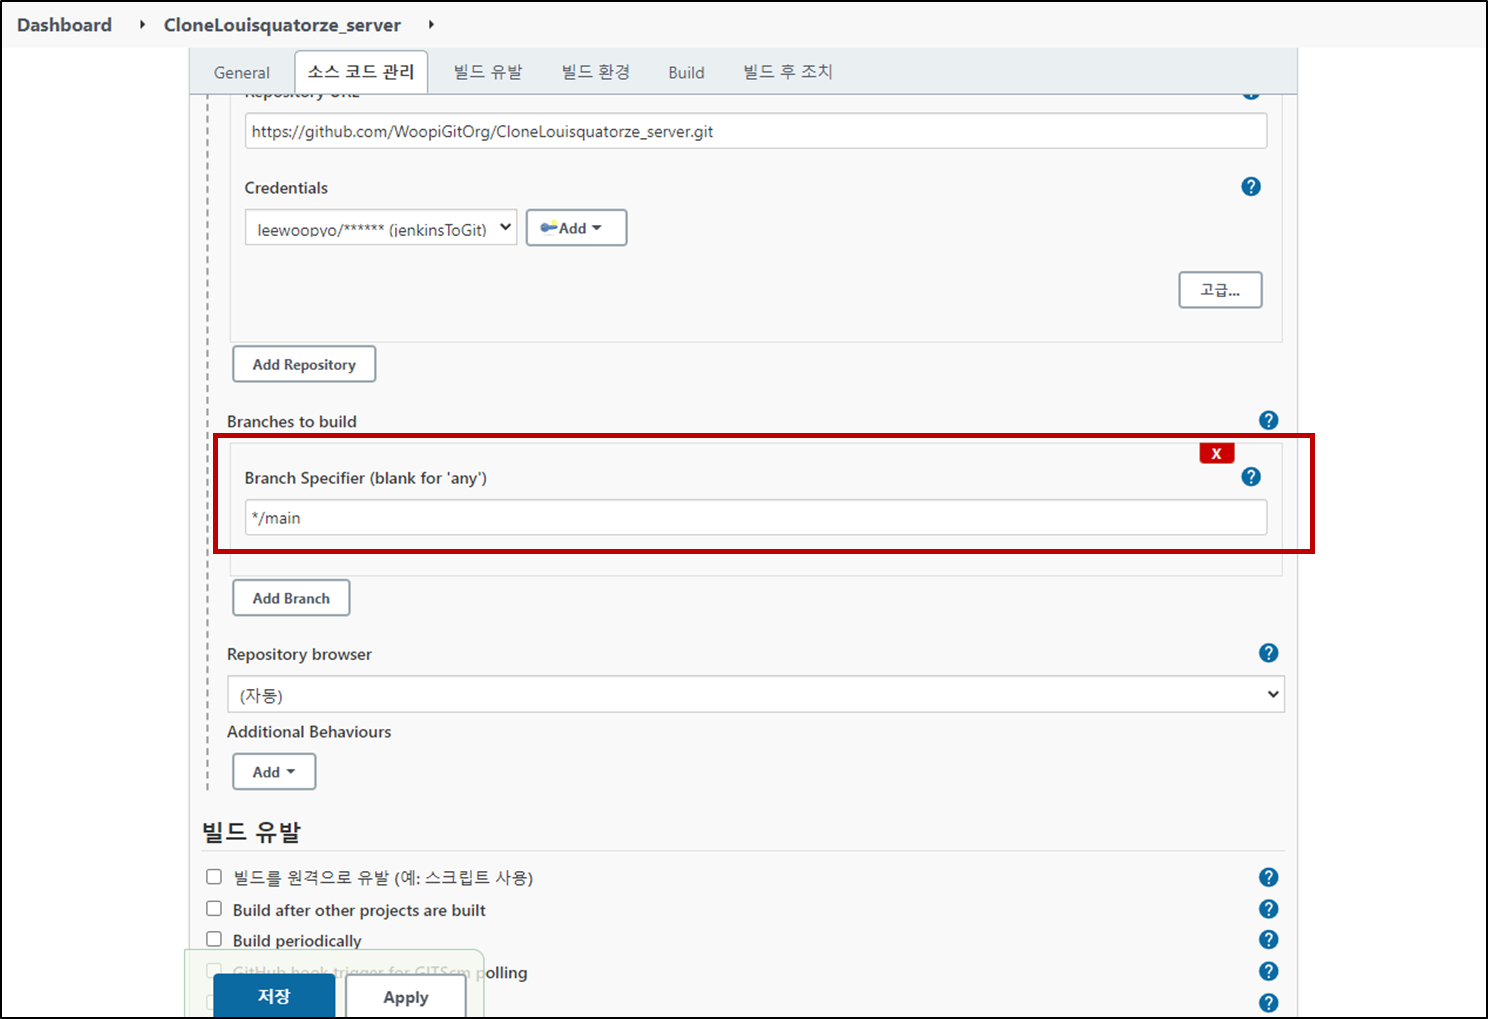Open help for Build periodically
The image size is (1488, 1019).
pos(1269,940)
